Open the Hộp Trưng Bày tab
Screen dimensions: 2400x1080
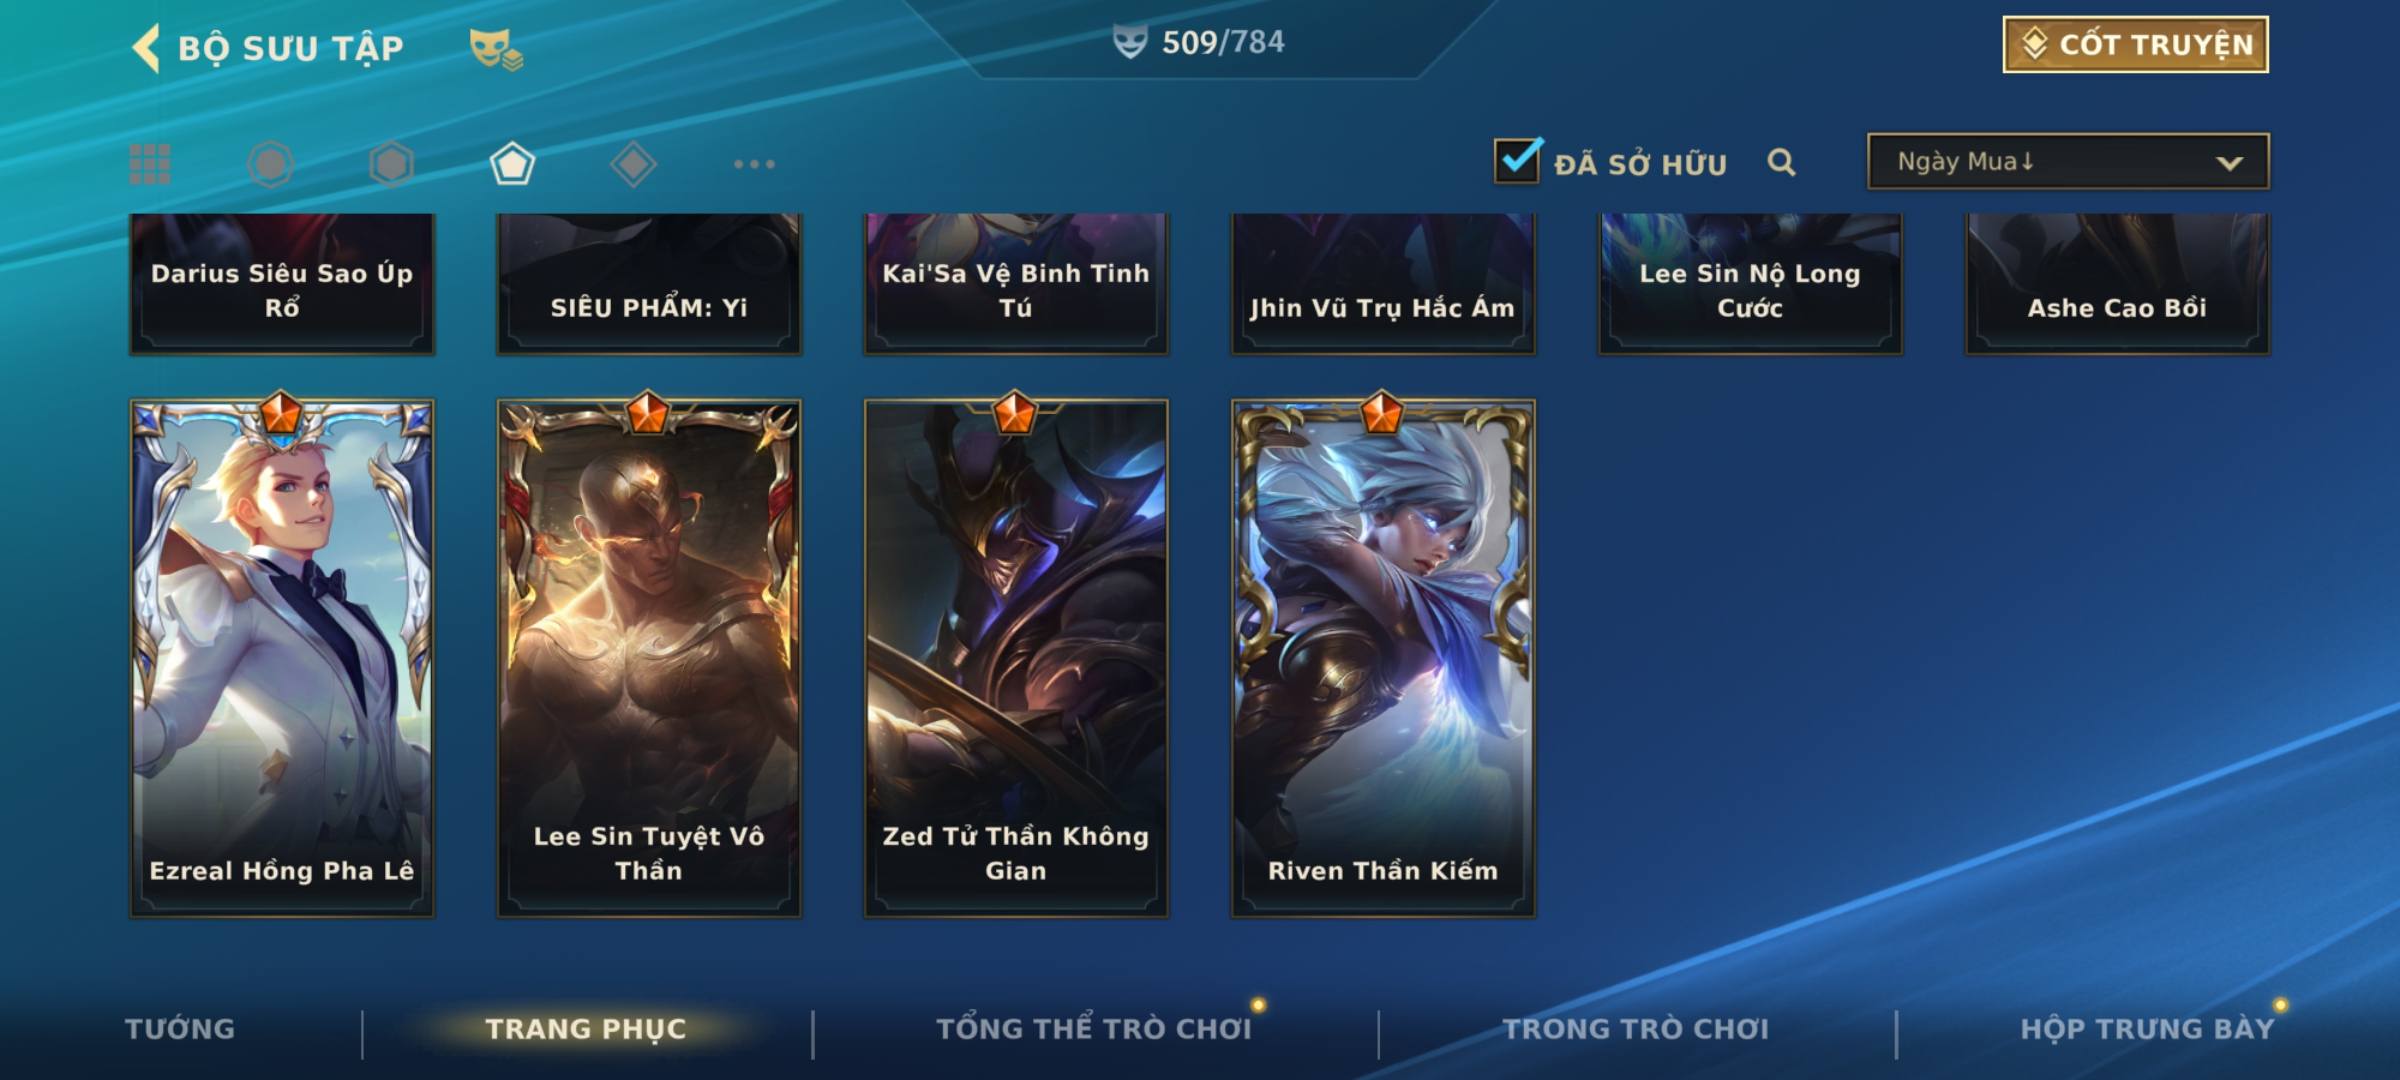coord(2147,1029)
